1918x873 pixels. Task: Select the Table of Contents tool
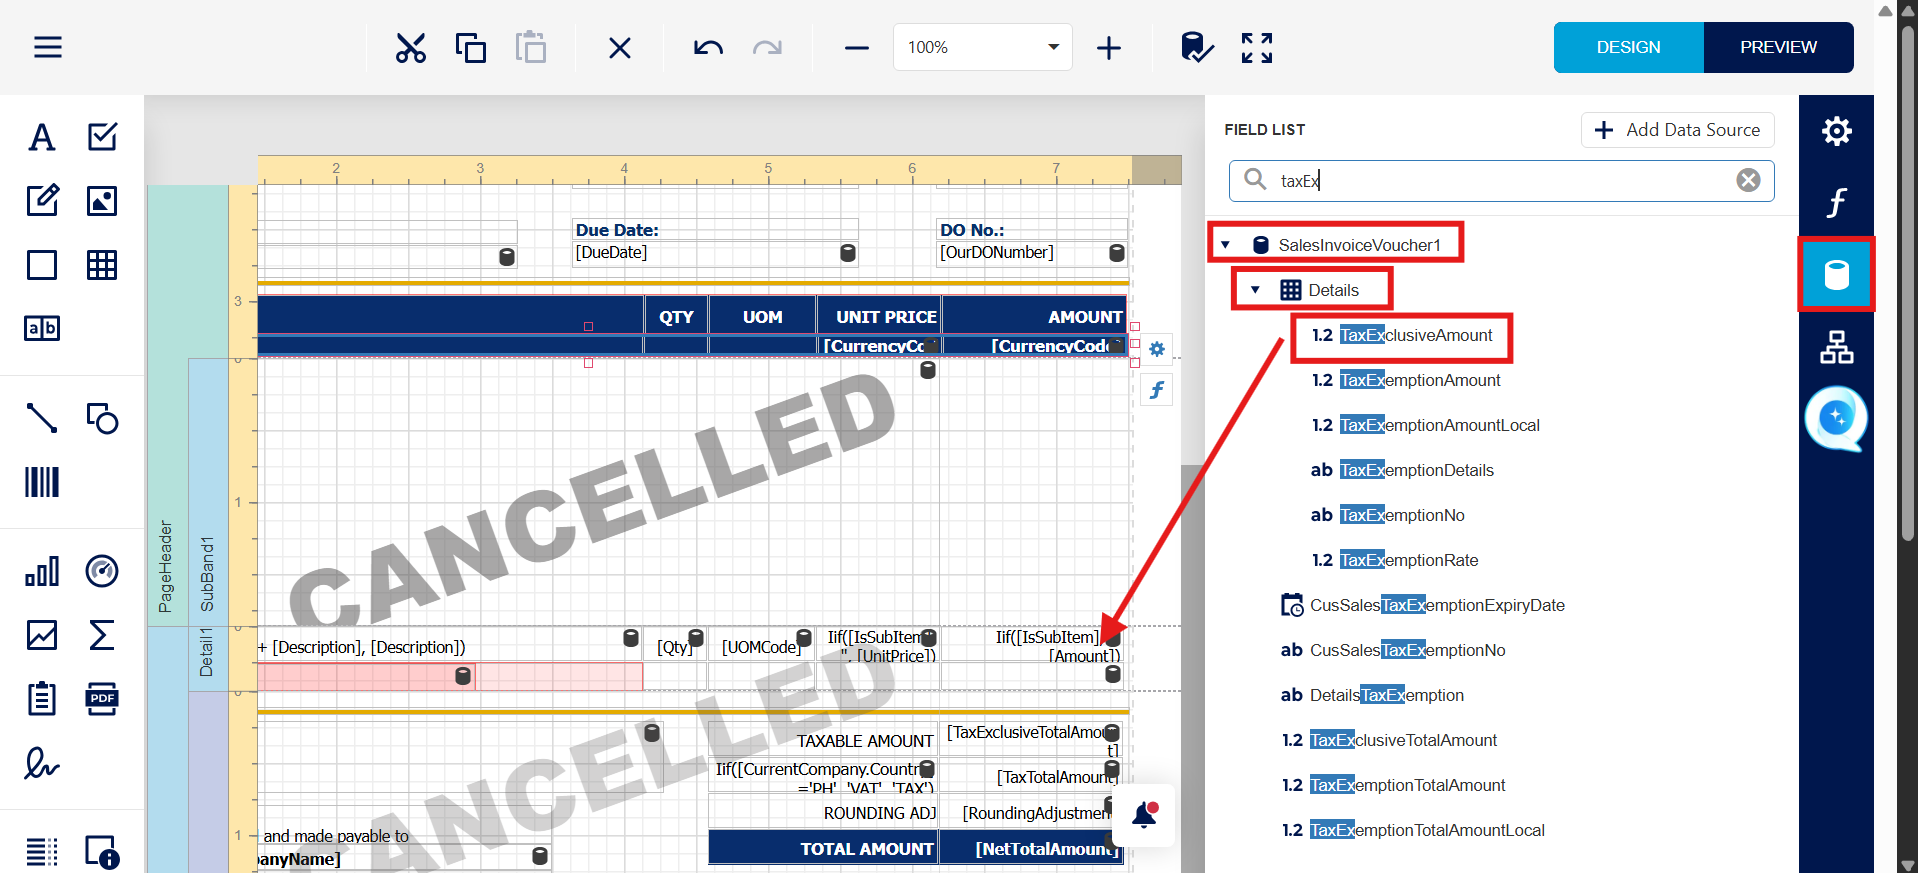(x=42, y=852)
